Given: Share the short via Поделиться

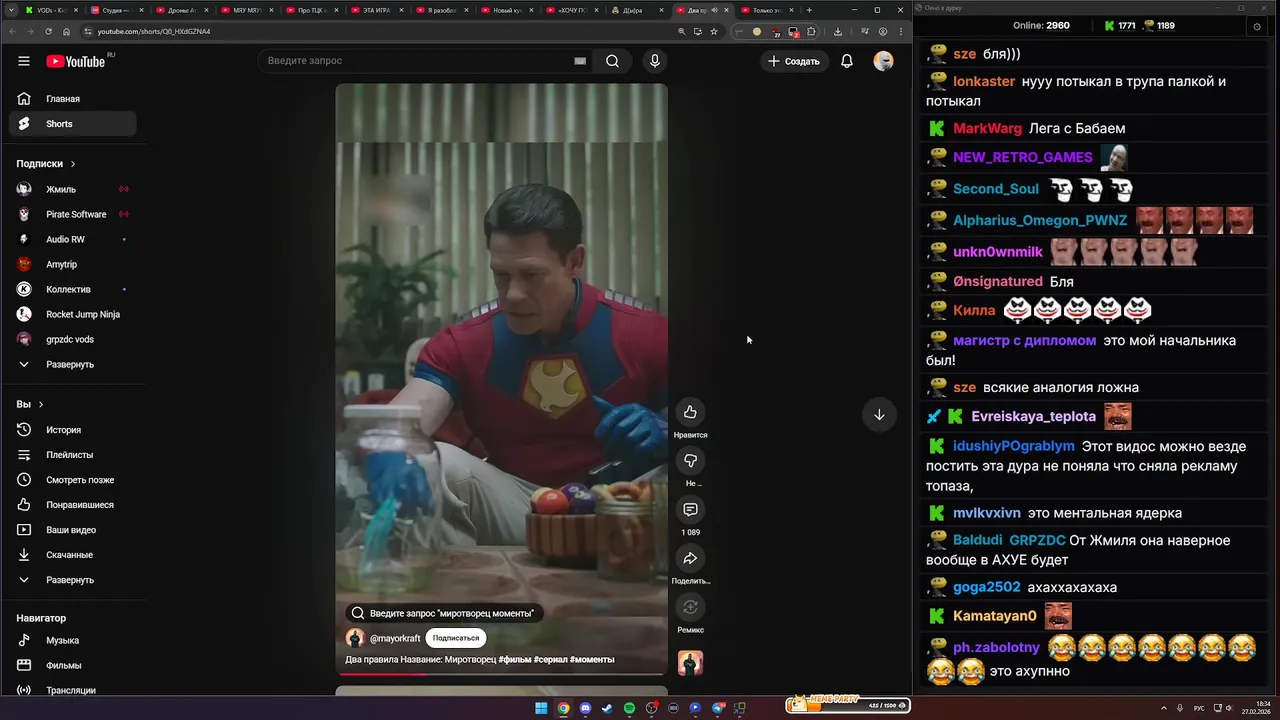Looking at the screenshot, I should (x=690, y=558).
